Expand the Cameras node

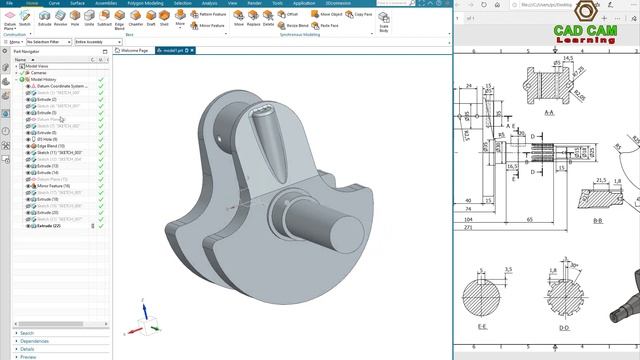16,73
